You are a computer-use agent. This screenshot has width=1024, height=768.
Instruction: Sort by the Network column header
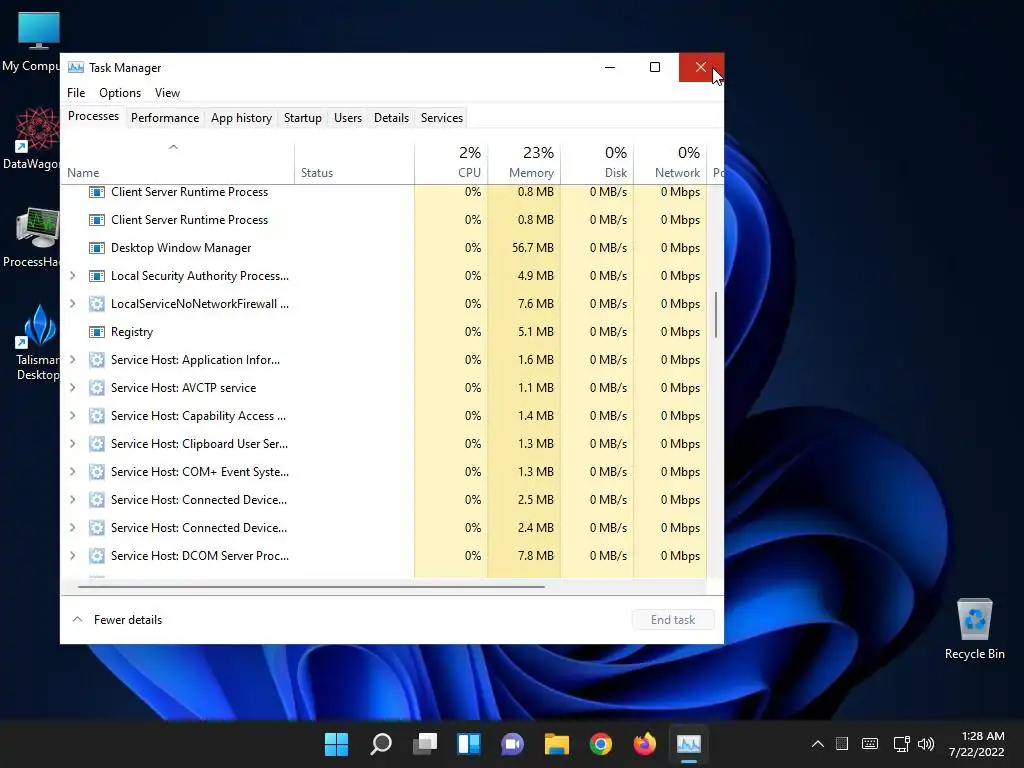(671, 163)
